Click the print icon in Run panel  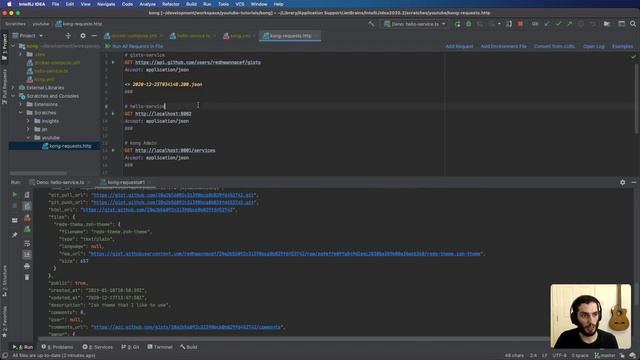coord(27,267)
